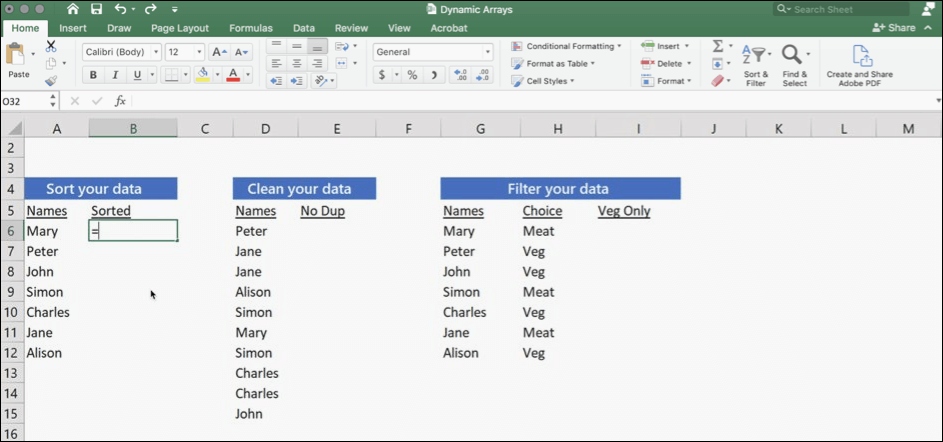
Task: Click the Undo arrow icon
Action: click(121, 9)
